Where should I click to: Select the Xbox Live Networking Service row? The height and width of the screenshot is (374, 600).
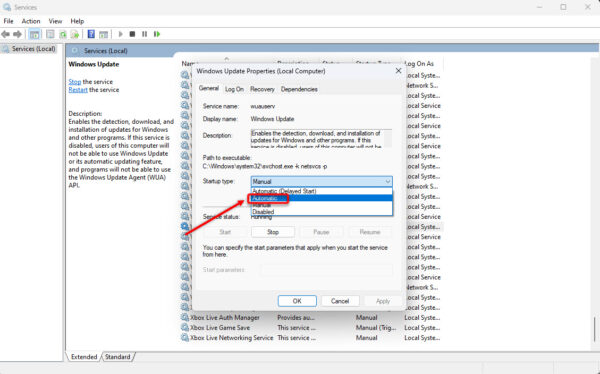coord(312,338)
